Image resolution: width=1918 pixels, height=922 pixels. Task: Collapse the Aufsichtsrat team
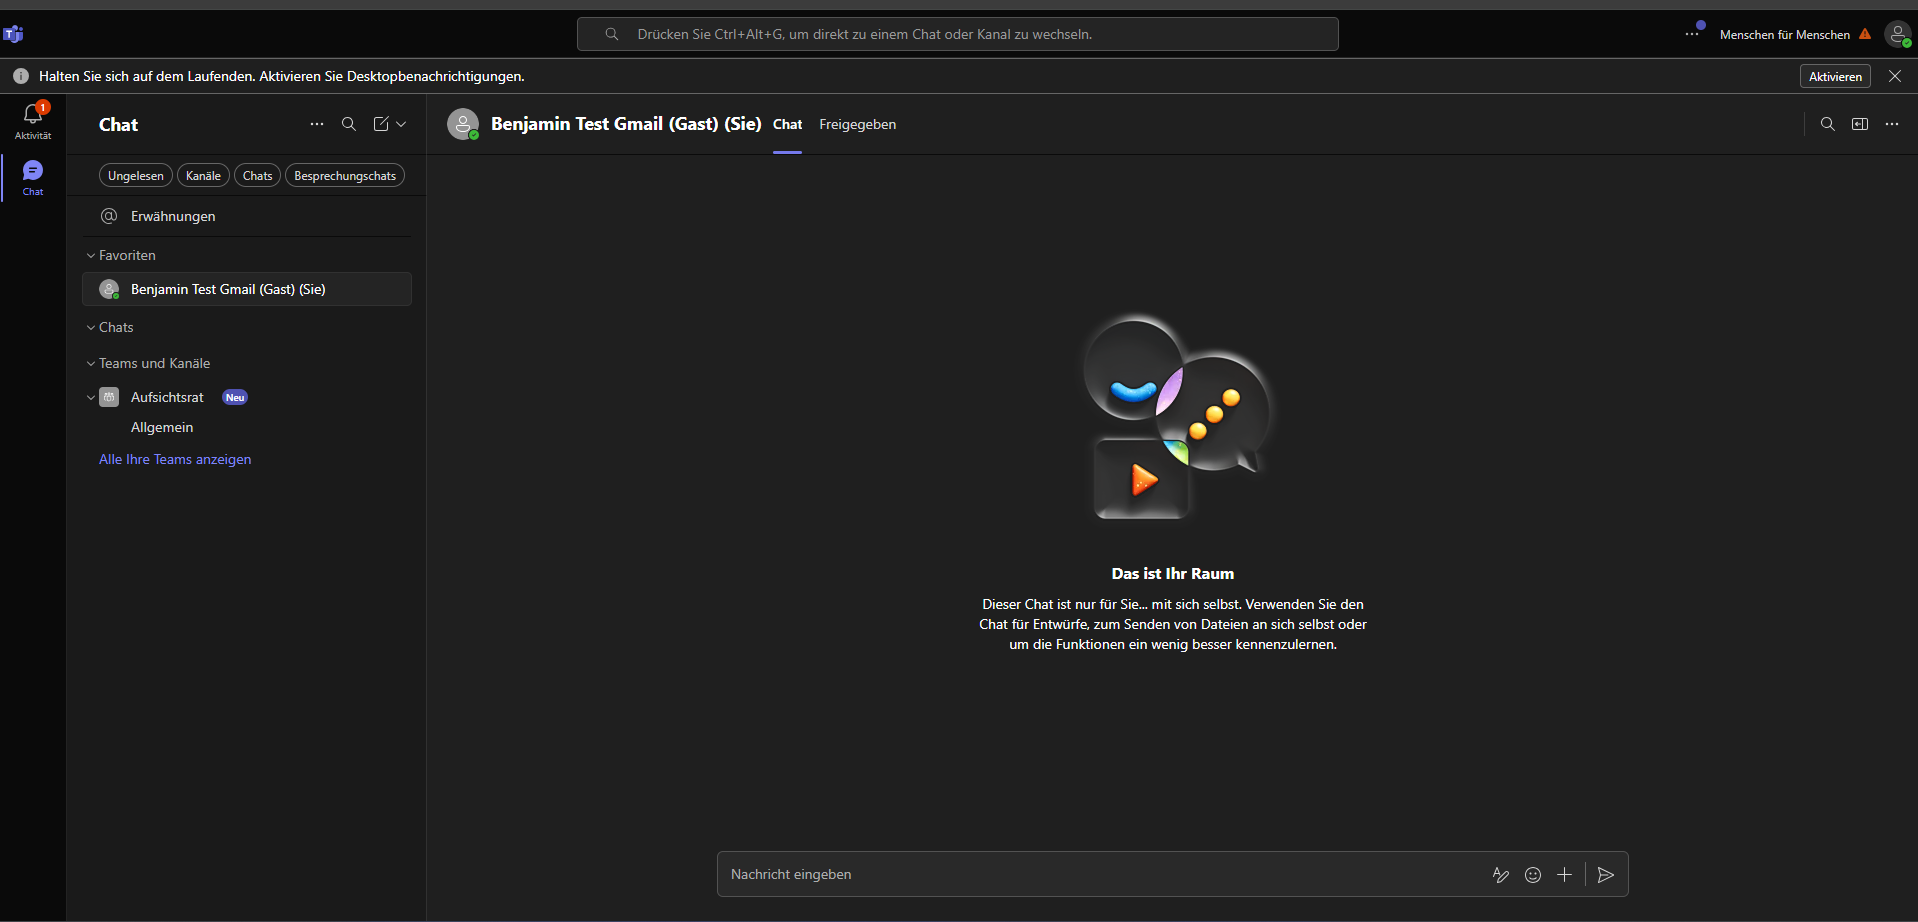coord(91,398)
